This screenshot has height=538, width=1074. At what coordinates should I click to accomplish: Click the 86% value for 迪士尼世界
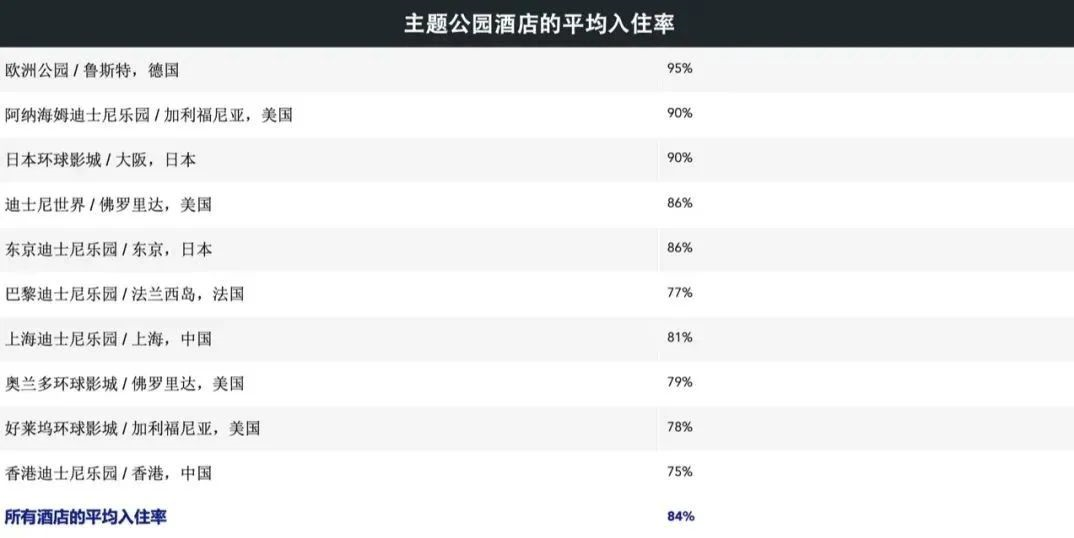point(679,203)
